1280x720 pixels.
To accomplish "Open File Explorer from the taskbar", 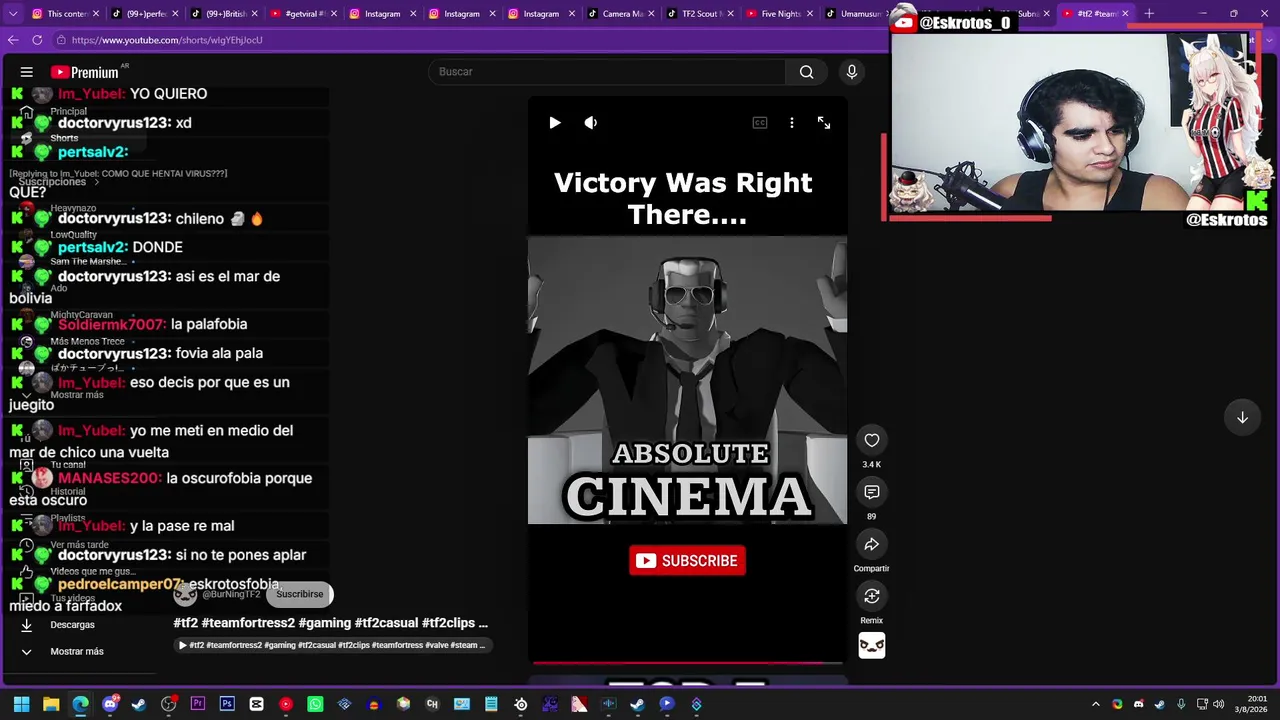I will tap(51, 704).
